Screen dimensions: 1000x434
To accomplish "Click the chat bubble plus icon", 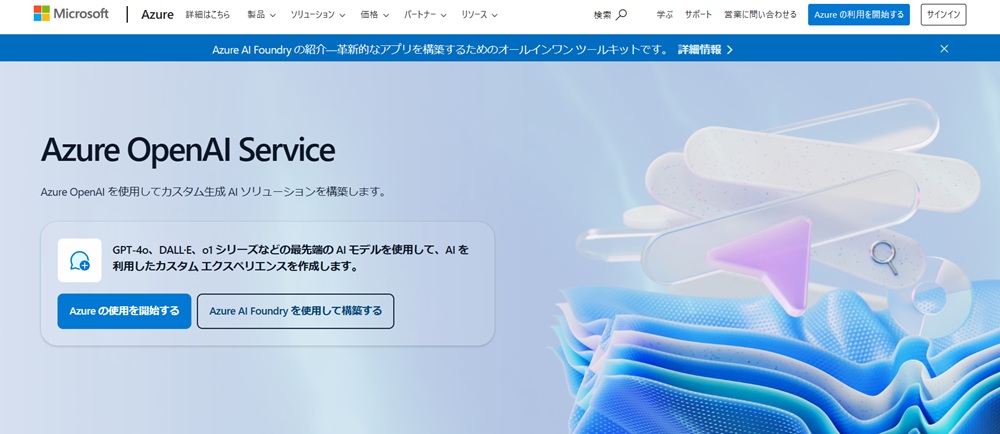I will pos(80,260).
